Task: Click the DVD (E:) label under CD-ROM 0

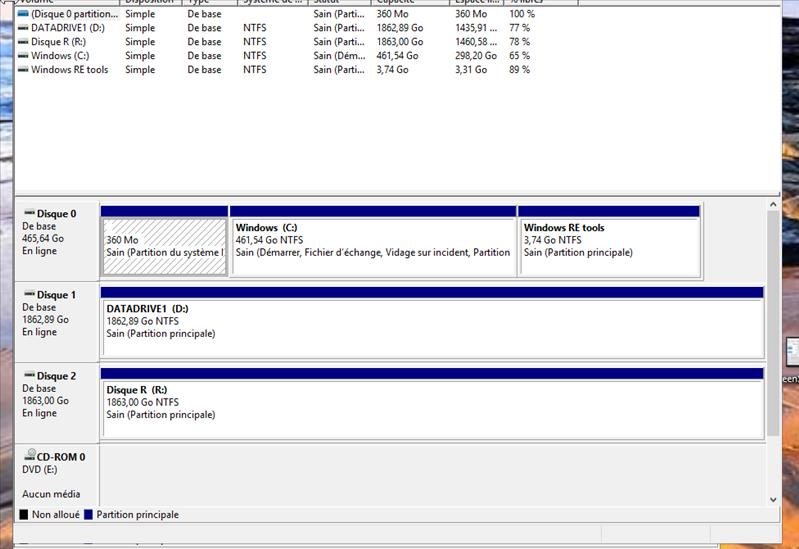Action: coord(40,469)
